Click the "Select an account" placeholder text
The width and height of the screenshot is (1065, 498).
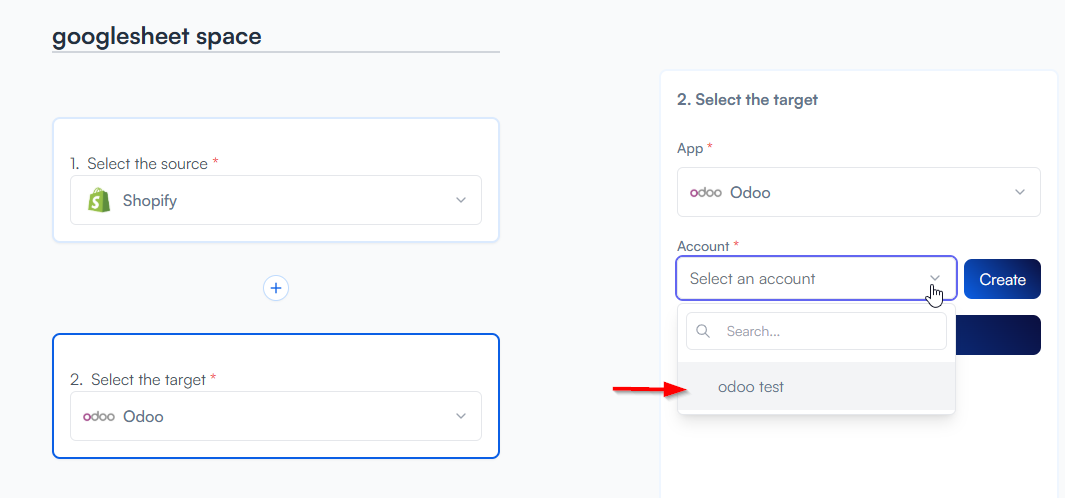click(752, 279)
